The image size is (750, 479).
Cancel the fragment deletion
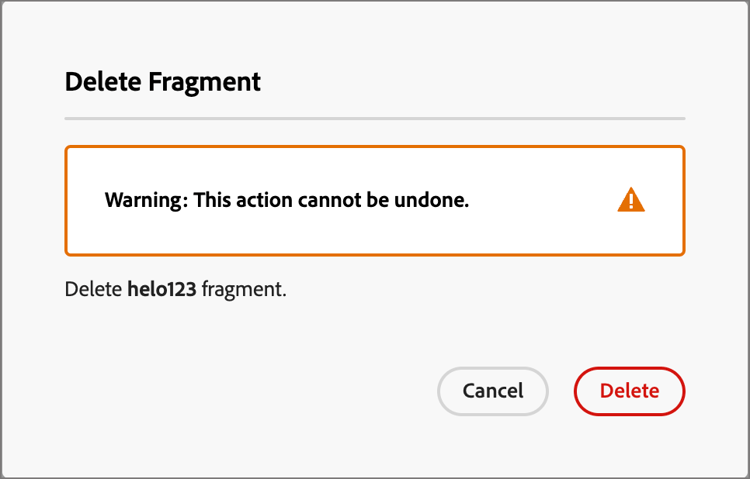click(492, 391)
